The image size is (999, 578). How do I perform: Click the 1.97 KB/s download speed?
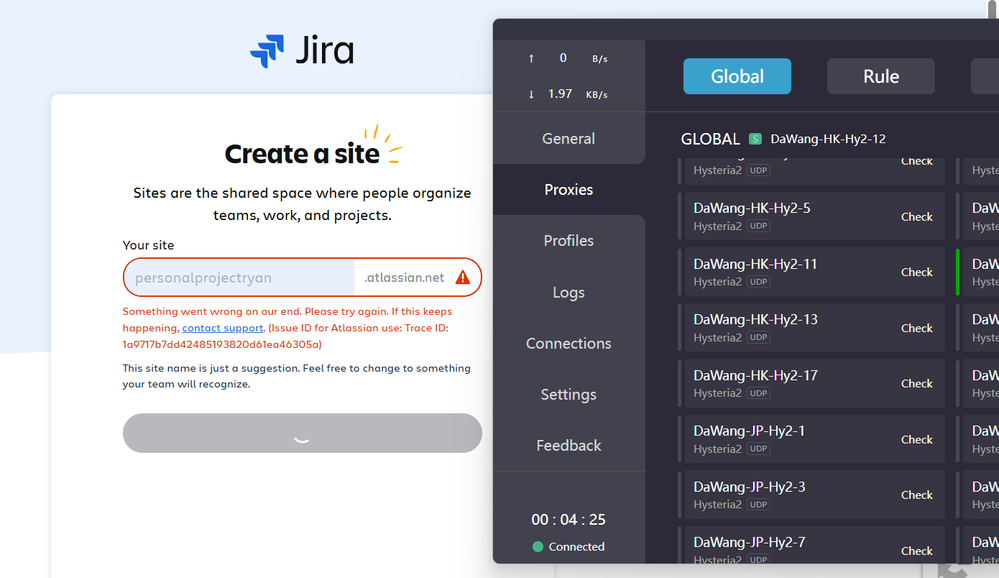tap(577, 94)
